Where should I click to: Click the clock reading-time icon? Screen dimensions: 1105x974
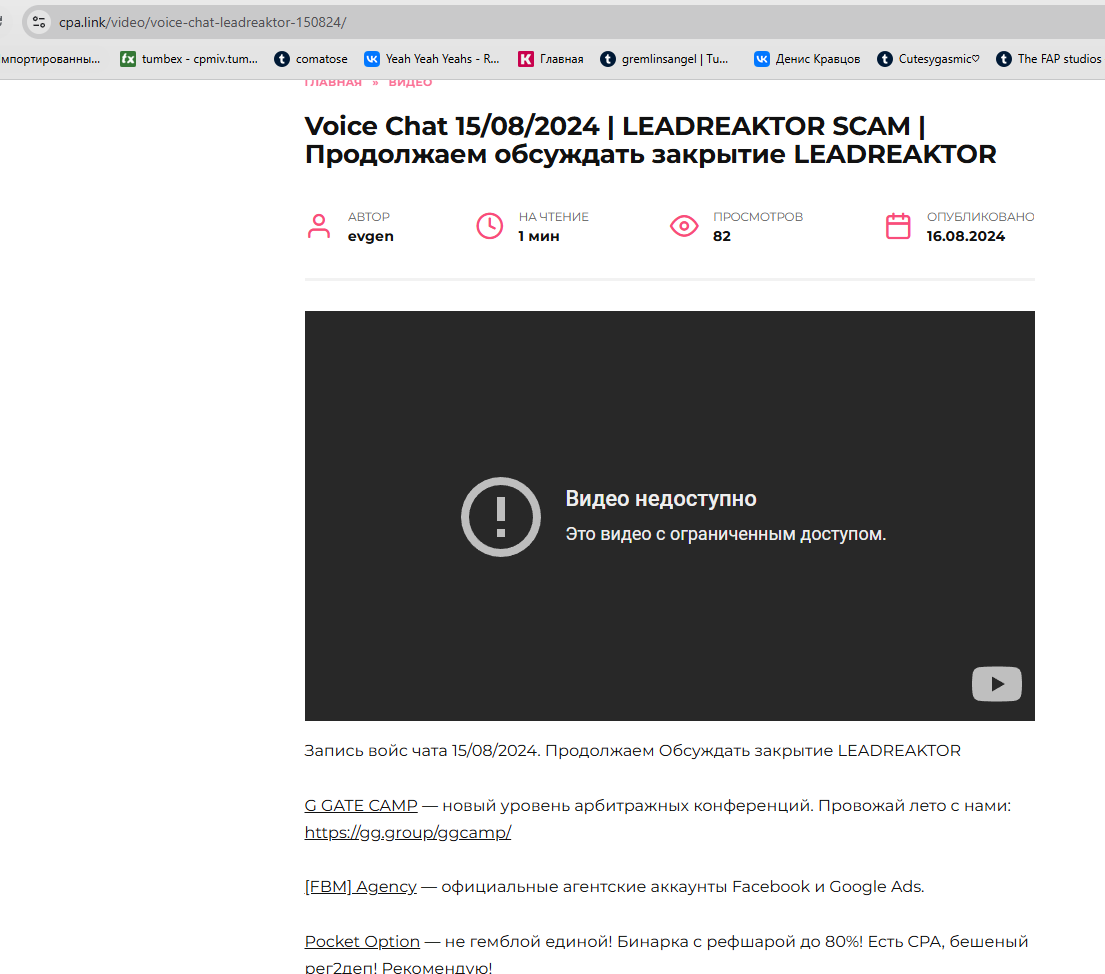click(490, 226)
